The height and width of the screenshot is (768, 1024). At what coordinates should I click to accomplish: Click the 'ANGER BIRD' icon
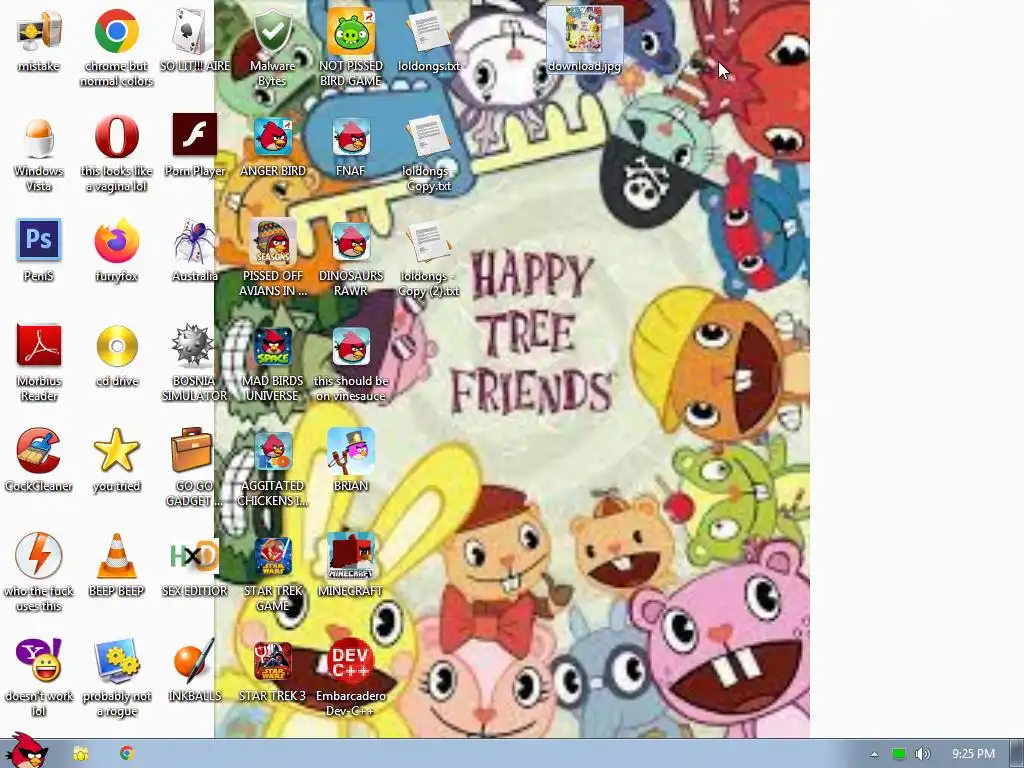coord(272,136)
